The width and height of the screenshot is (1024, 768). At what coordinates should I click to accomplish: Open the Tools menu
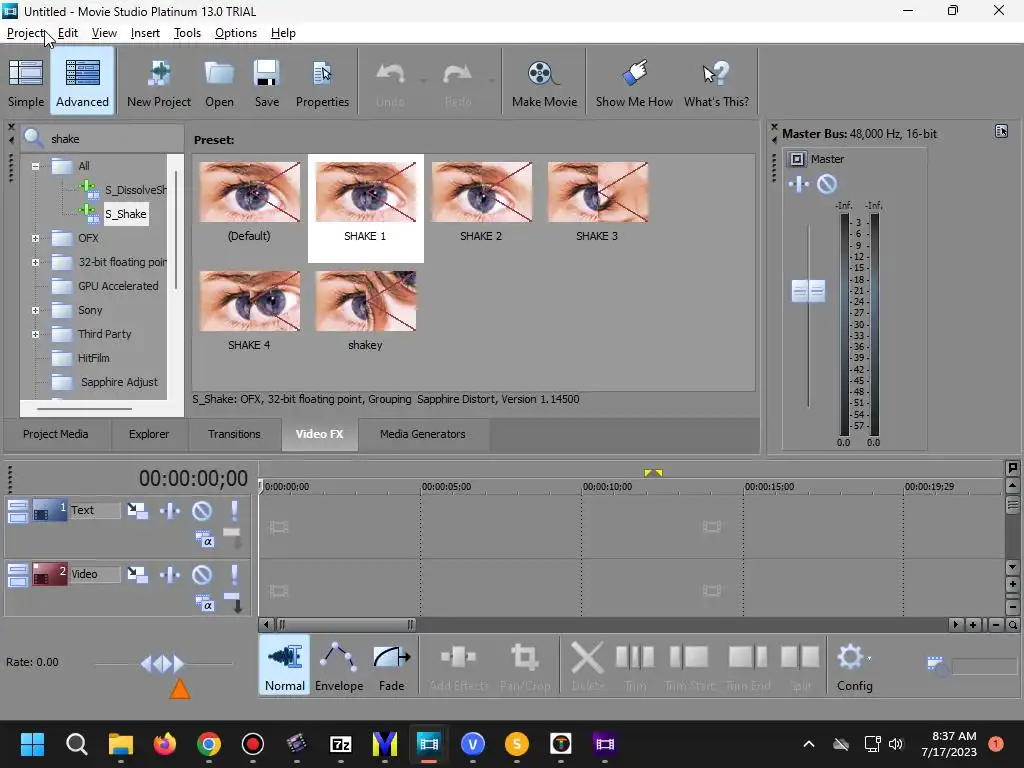coord(187,33)
